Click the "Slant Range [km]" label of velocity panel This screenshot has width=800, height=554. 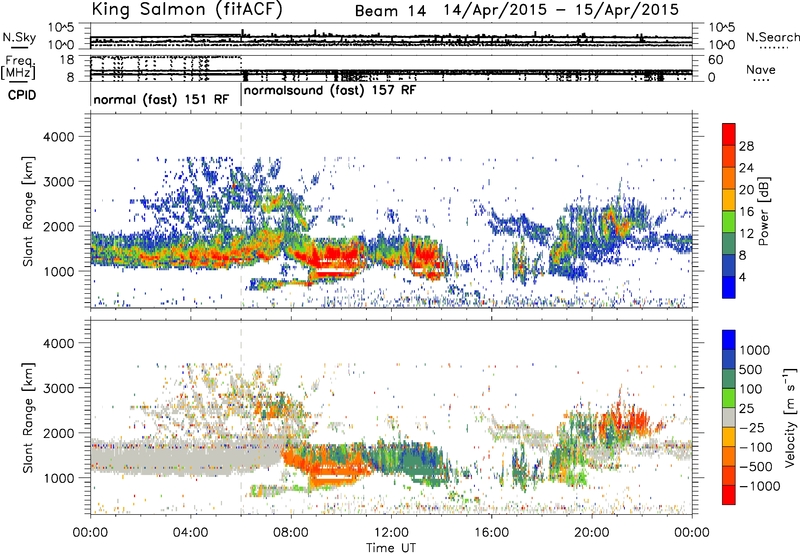coord(28,417)
